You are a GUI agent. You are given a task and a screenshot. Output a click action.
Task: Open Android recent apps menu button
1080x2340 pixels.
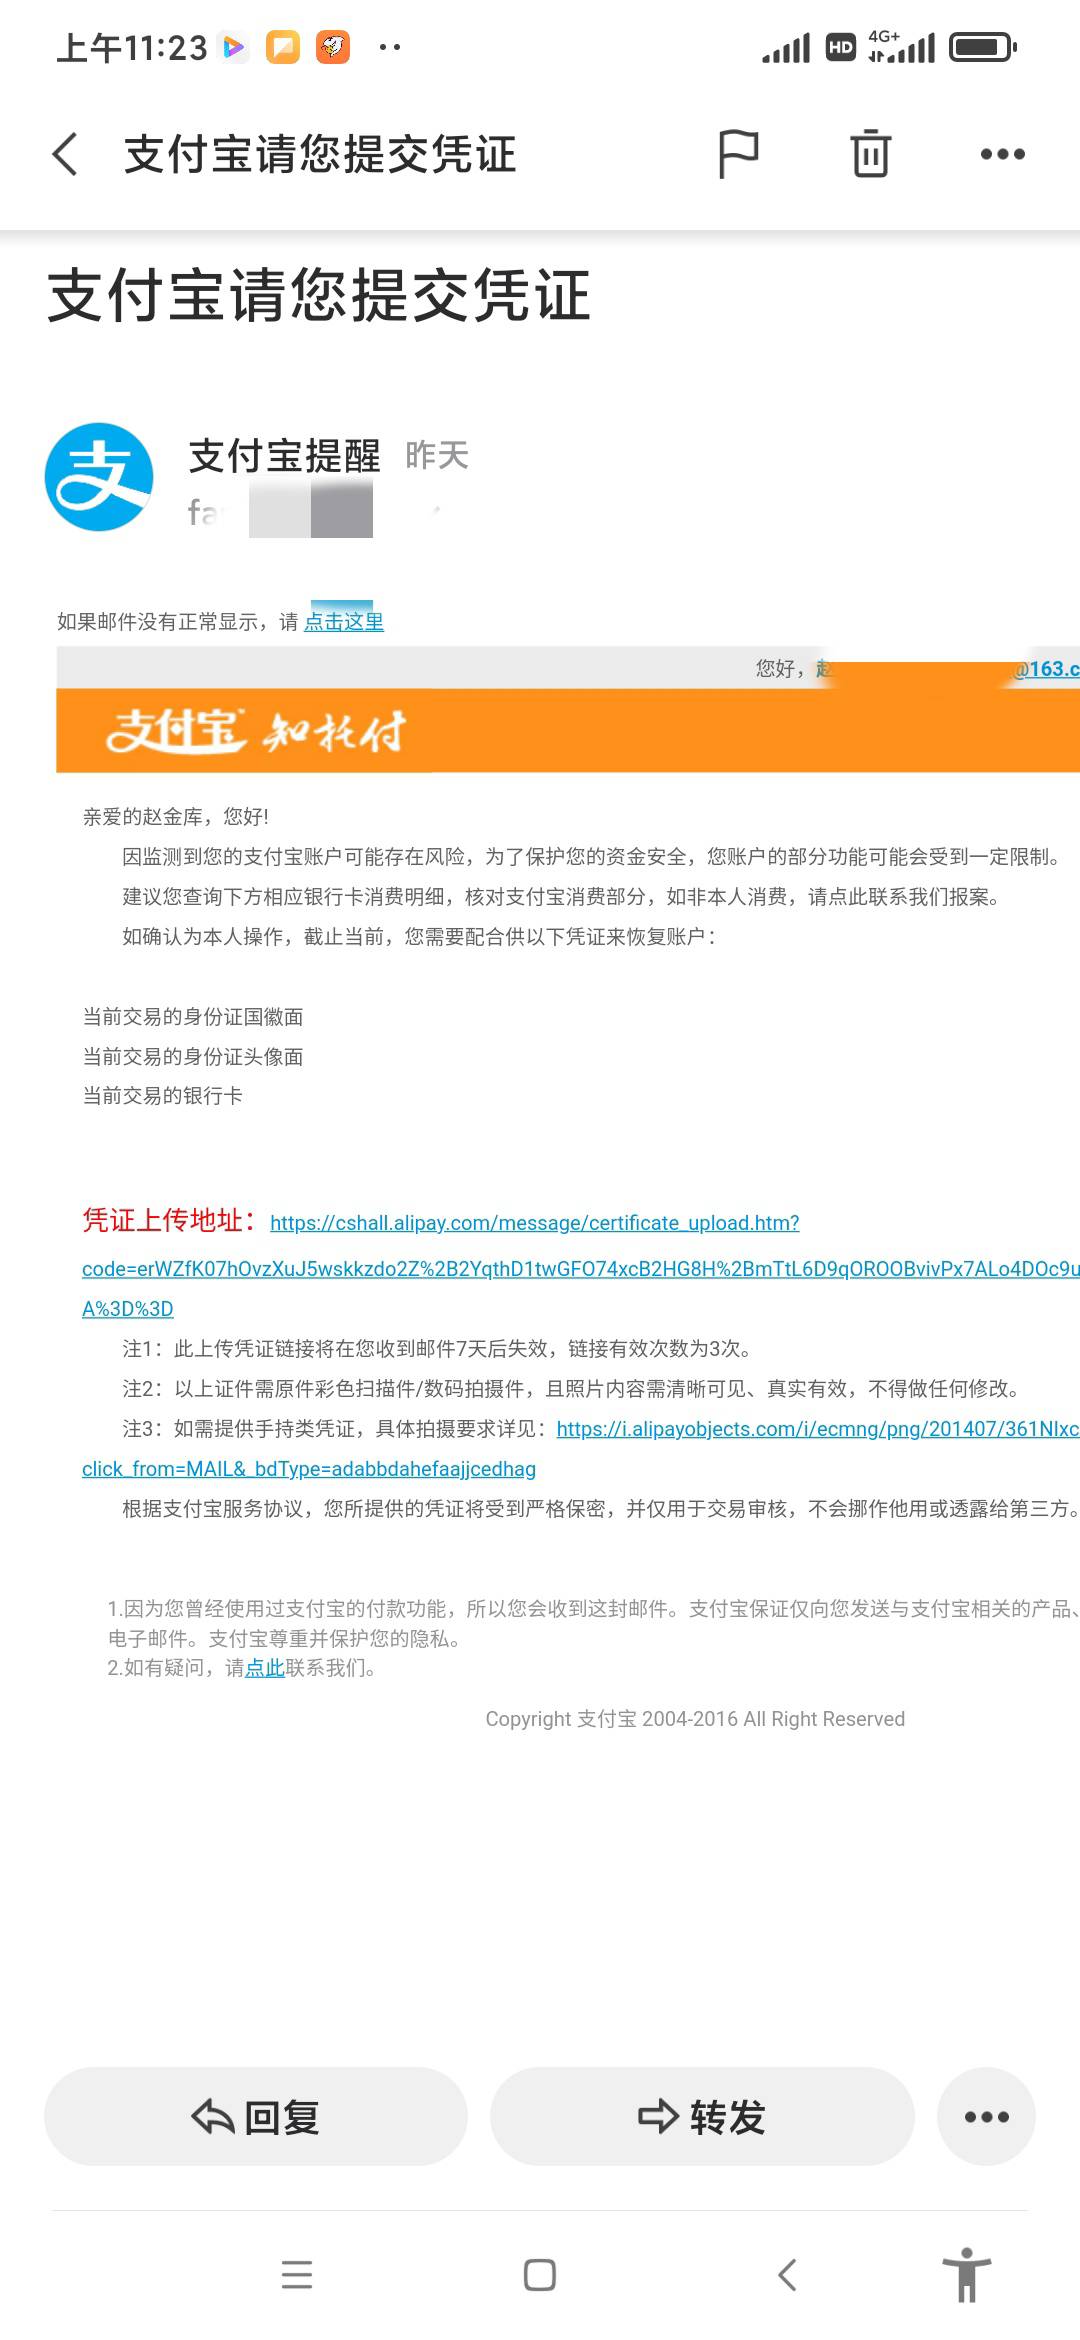(297, 2275)
